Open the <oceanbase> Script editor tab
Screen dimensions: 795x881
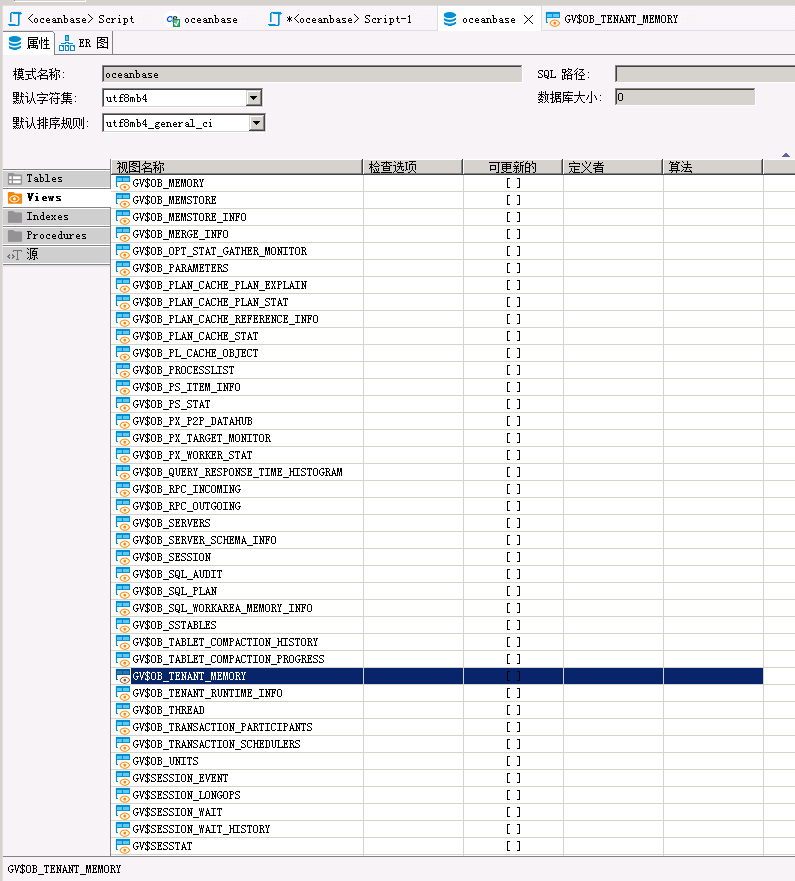tap(72, 19)
